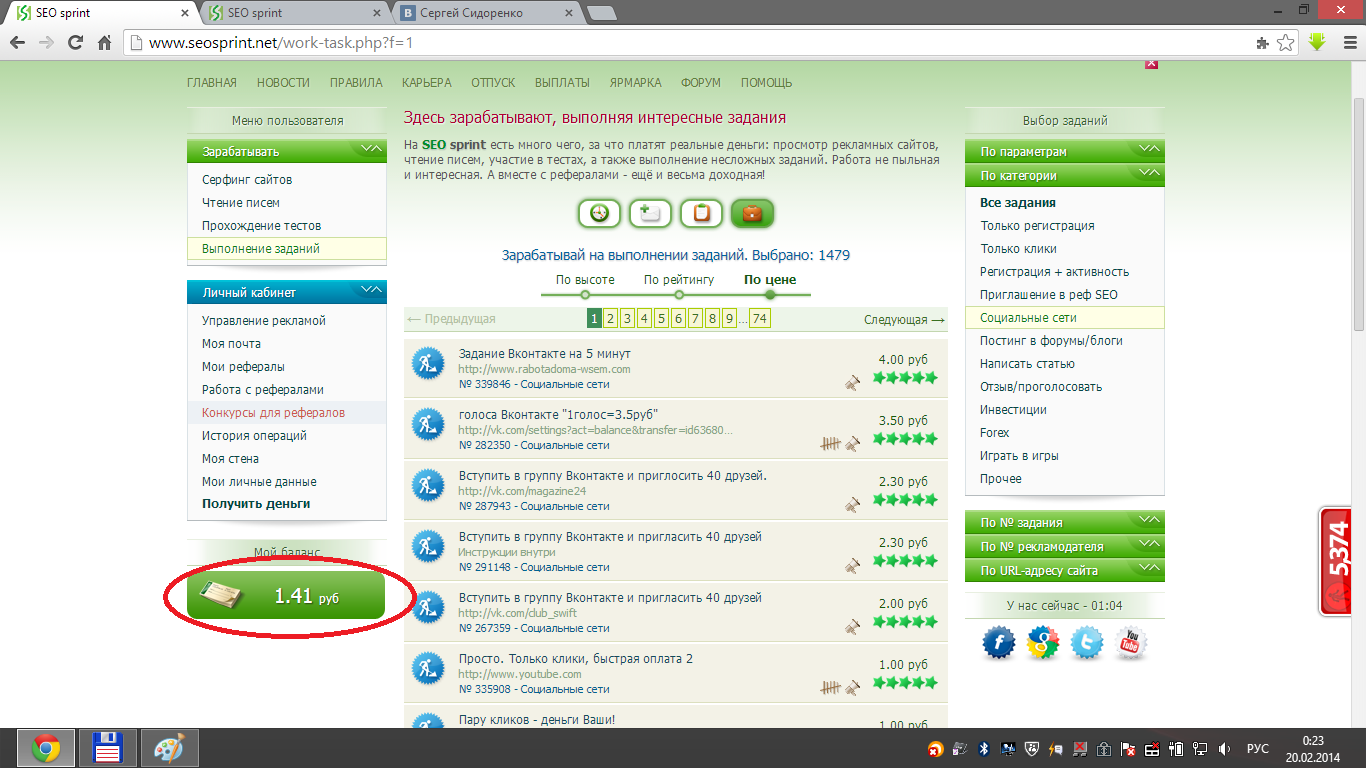
Task: Open the ВЫПЛАТЫ top menu item
Action: click(x=562, y=83)
